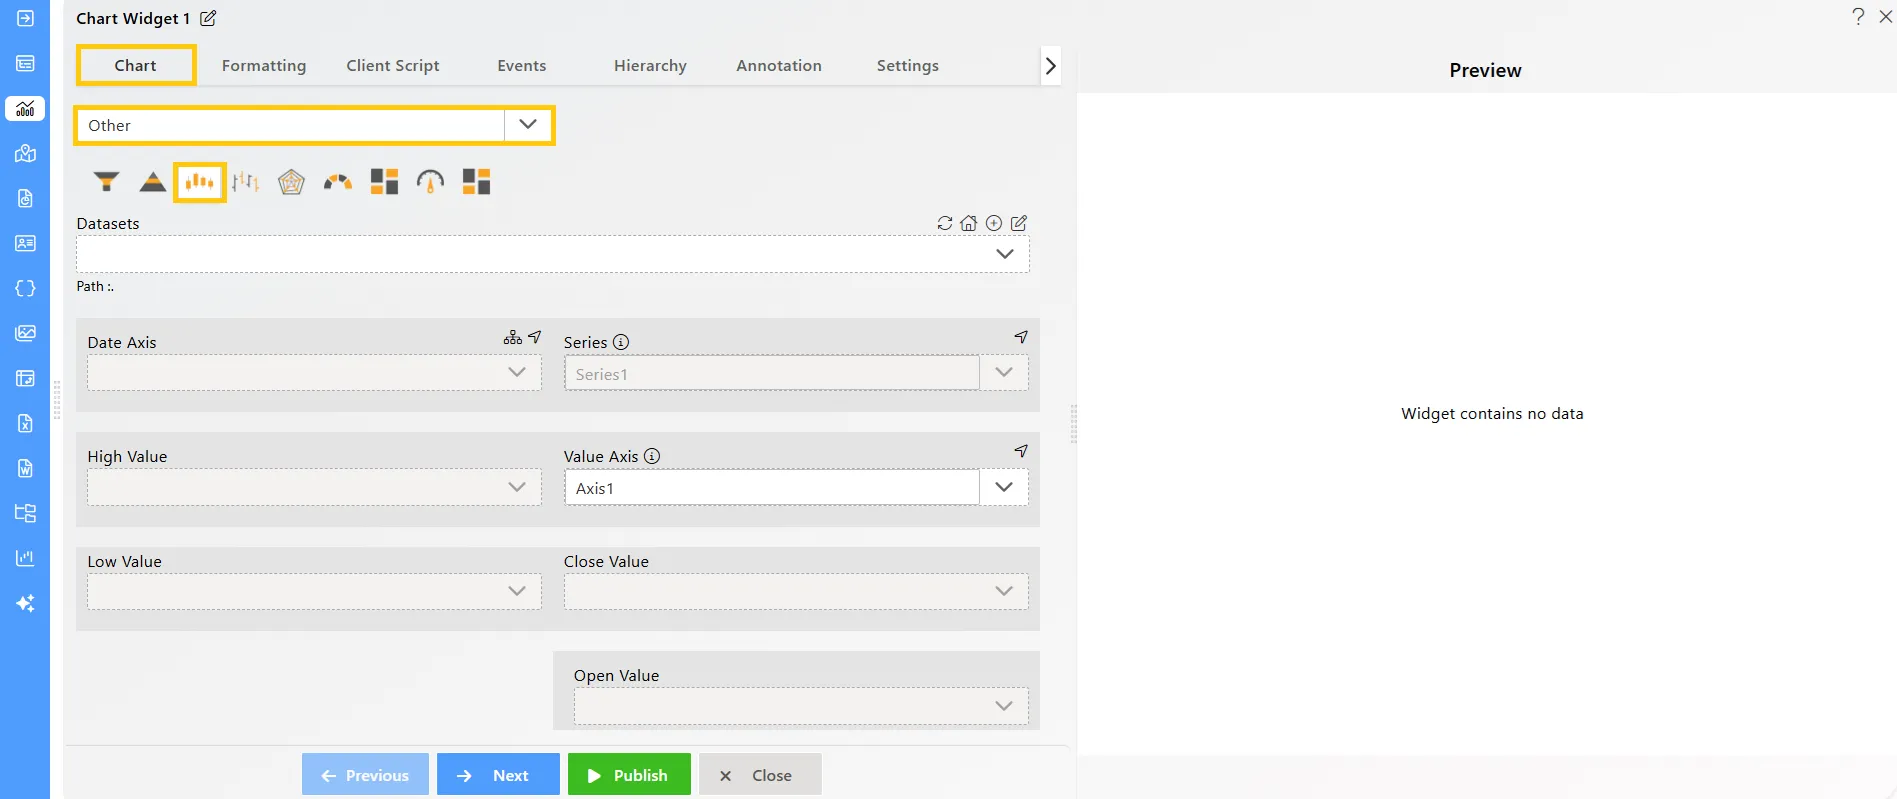Click the home icon above Datasets
This screenshot has width=1897, height=799.
click(x=968, y=223)
